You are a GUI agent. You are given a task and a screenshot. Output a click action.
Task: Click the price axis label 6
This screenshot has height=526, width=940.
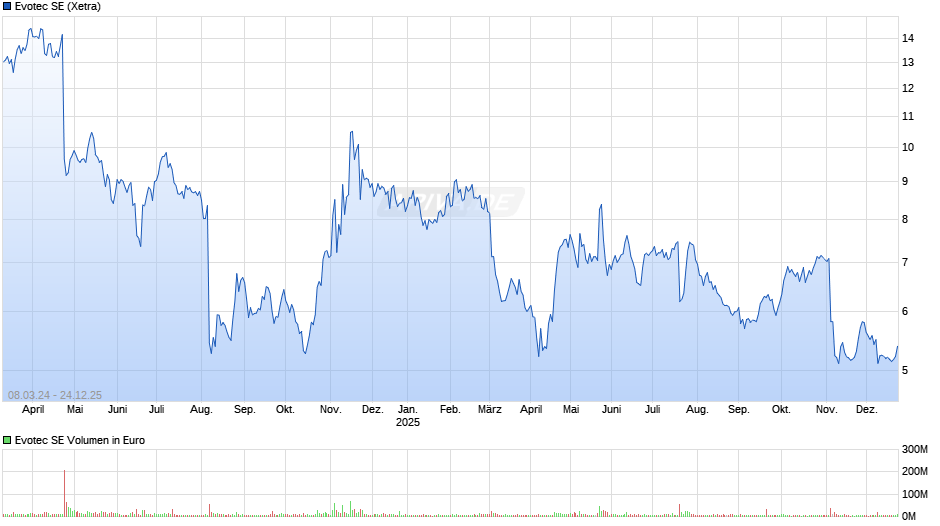pyautogui.click(x=905, y=311)
